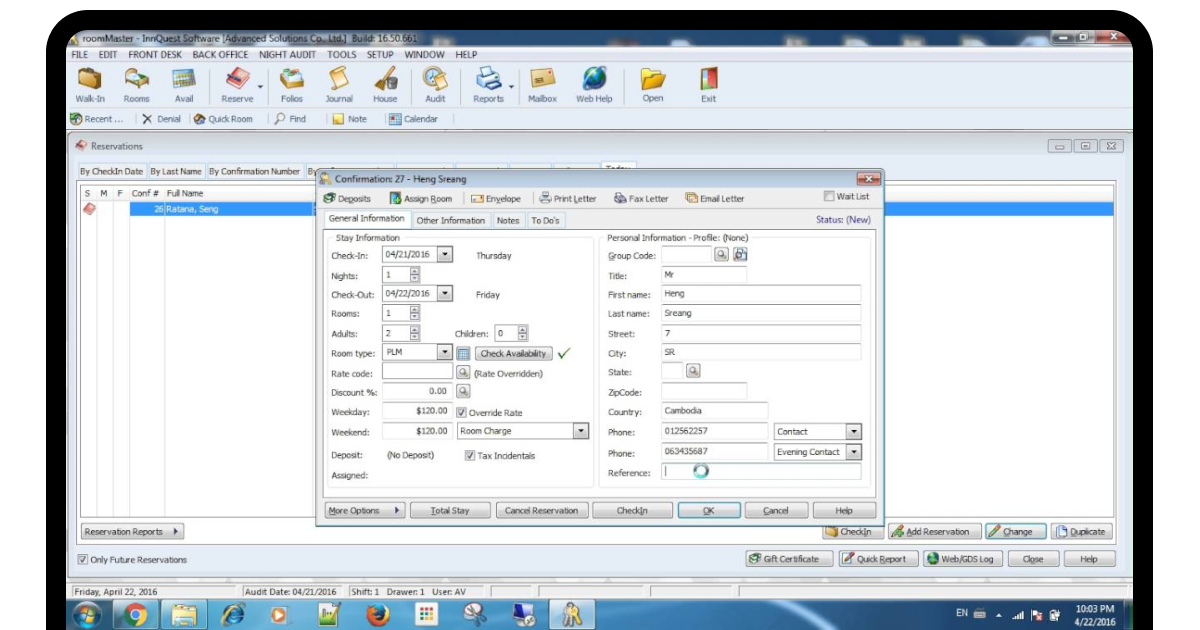The image size is (1200, 630).
Task: Open the Rooms toolbar icon
Action: (x=136, y=85)
